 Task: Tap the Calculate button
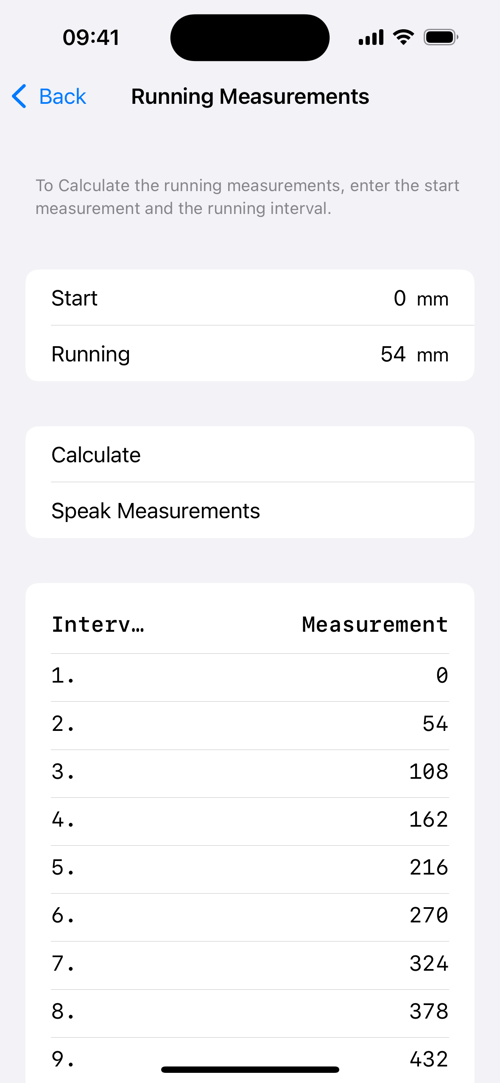click(250, 454)
